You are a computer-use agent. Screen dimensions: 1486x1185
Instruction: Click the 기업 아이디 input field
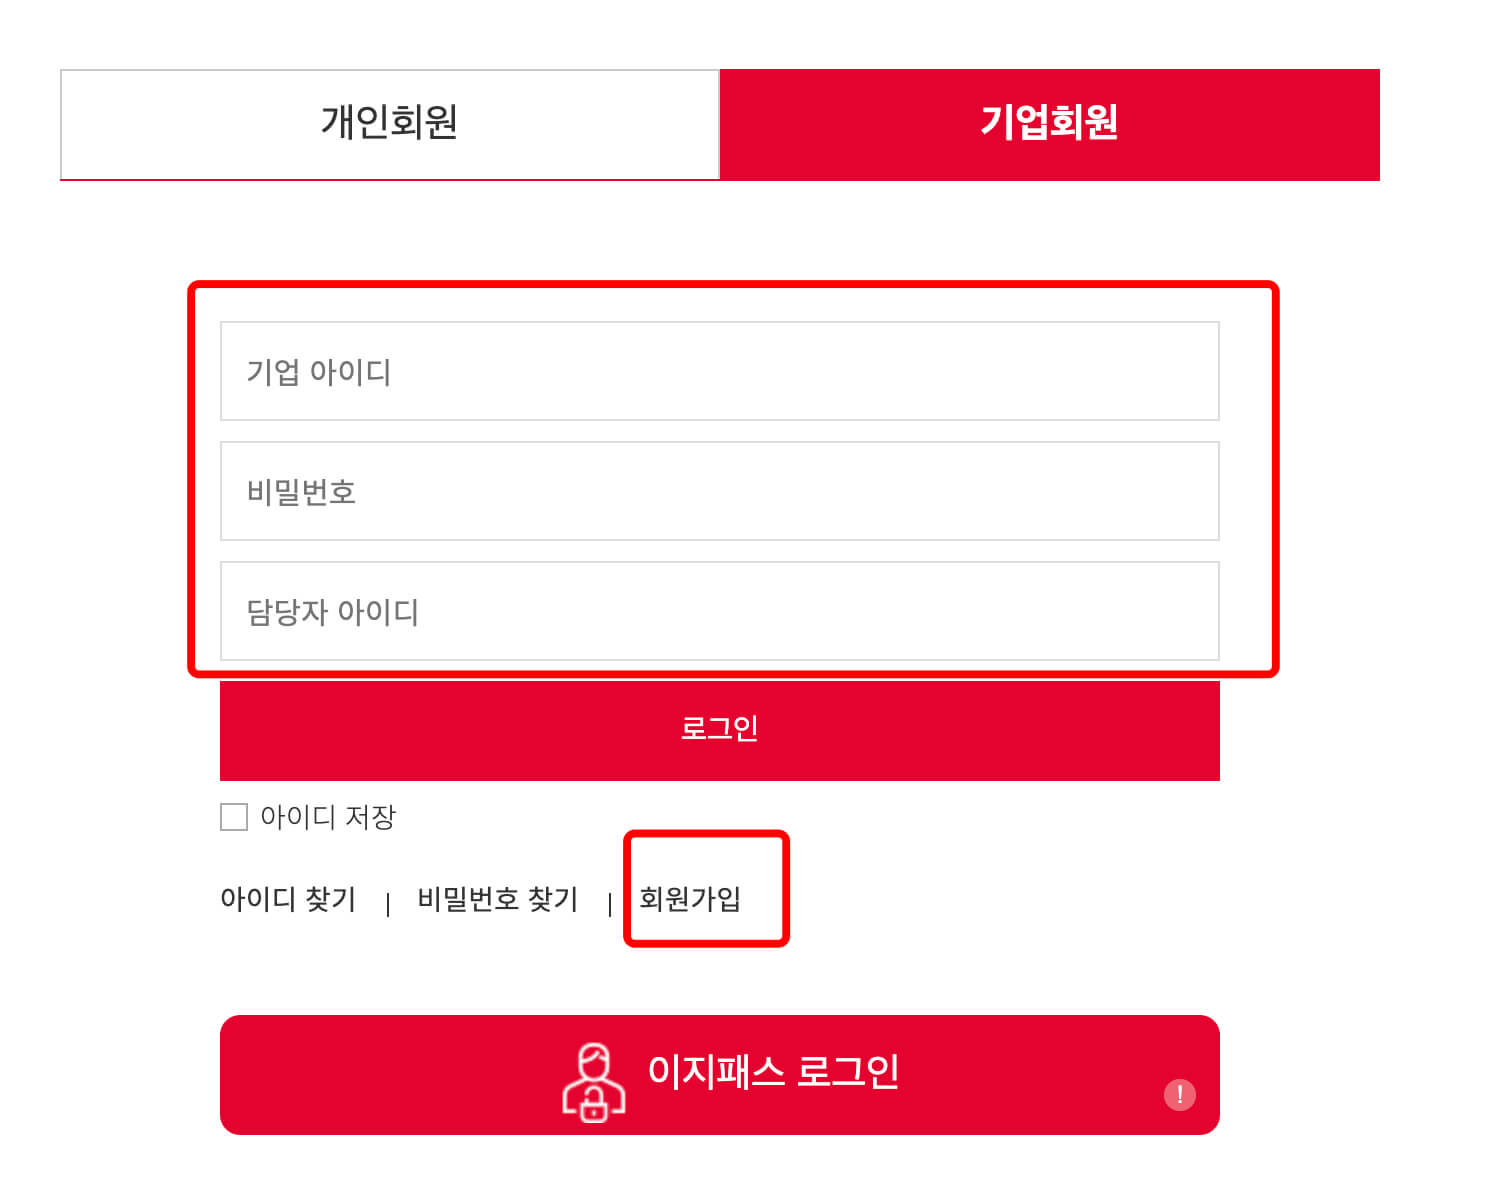click(719, 371)
